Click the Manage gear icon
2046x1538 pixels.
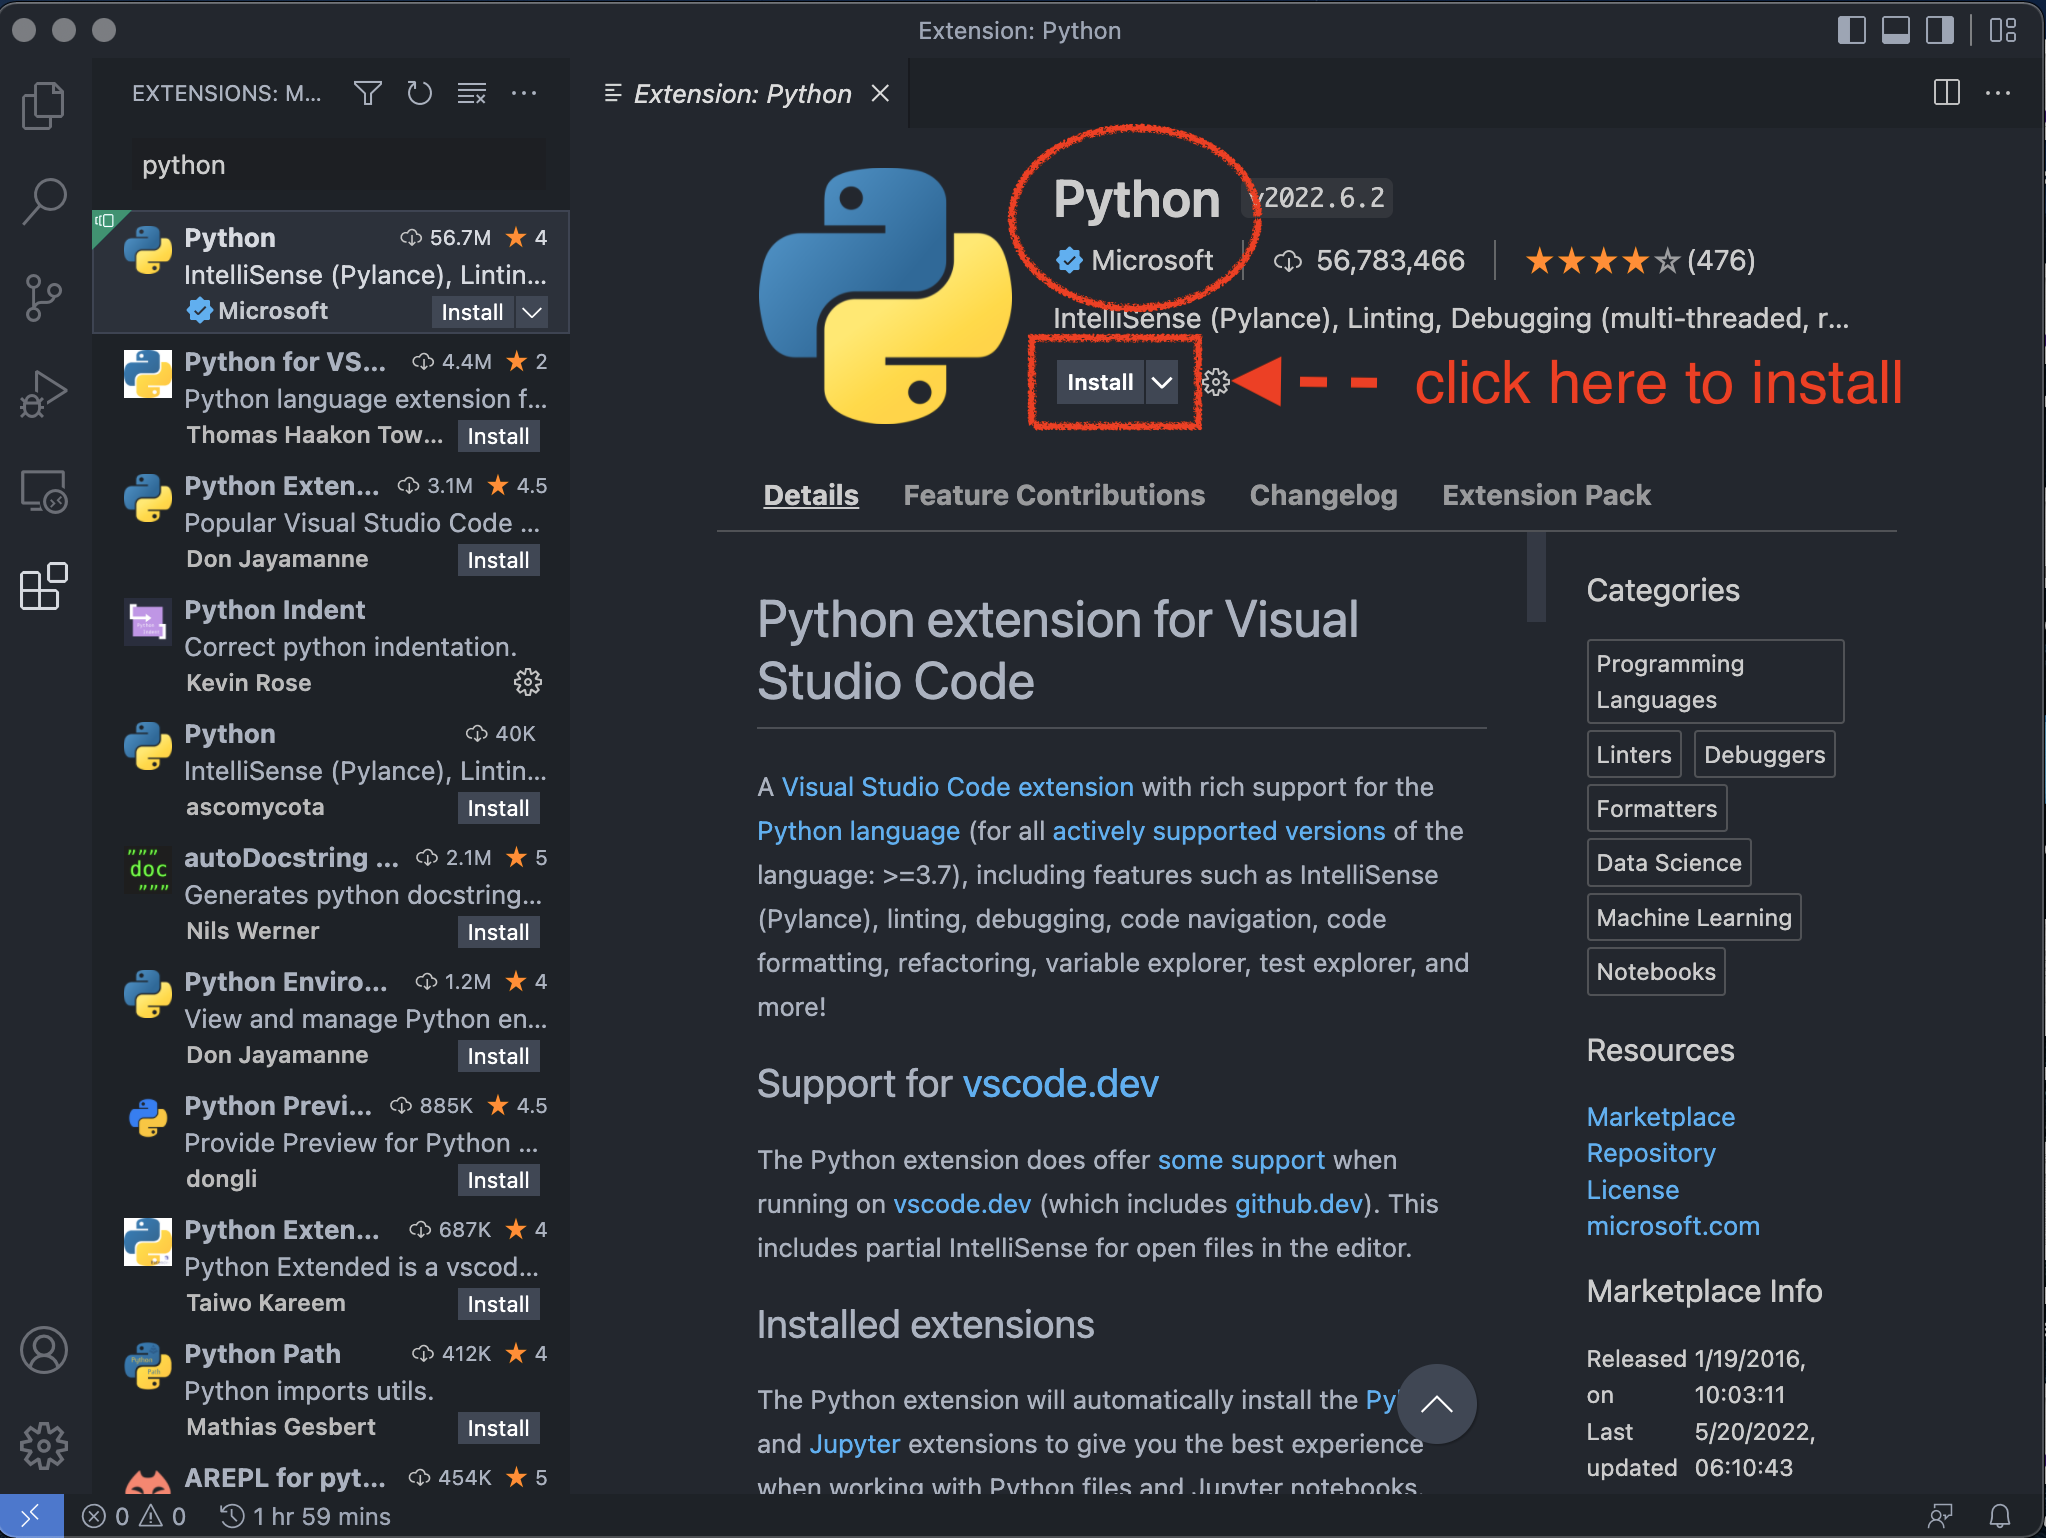tap(43, 1444)
